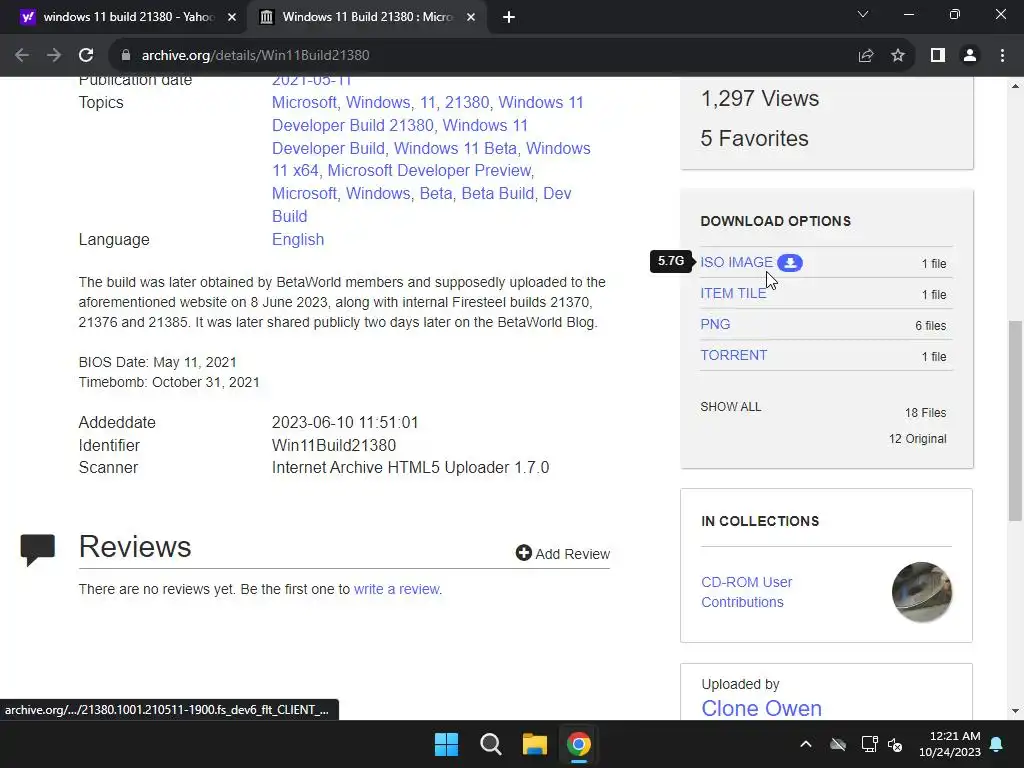Click the network display tray icon
The width and height of the screenshot is (1024, 768).
coord(869,744)
